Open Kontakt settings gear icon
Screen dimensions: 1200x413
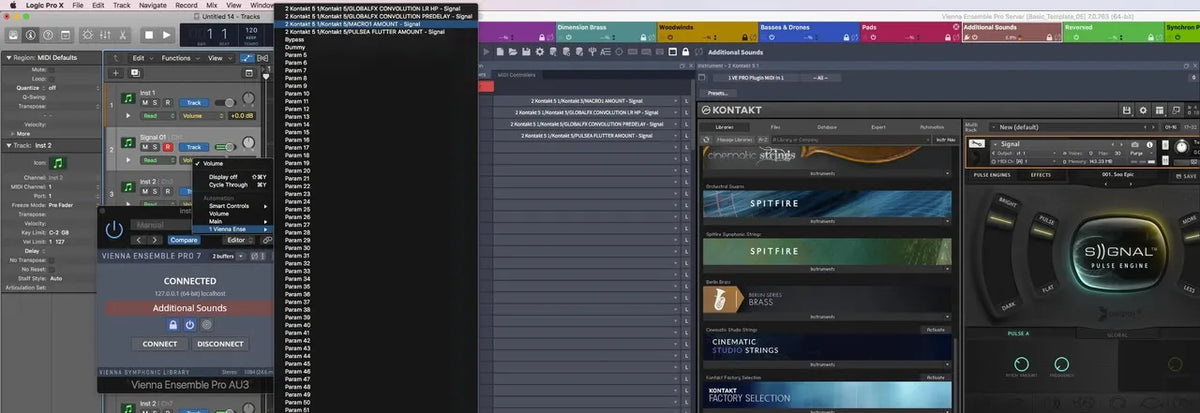[1144, 109]
